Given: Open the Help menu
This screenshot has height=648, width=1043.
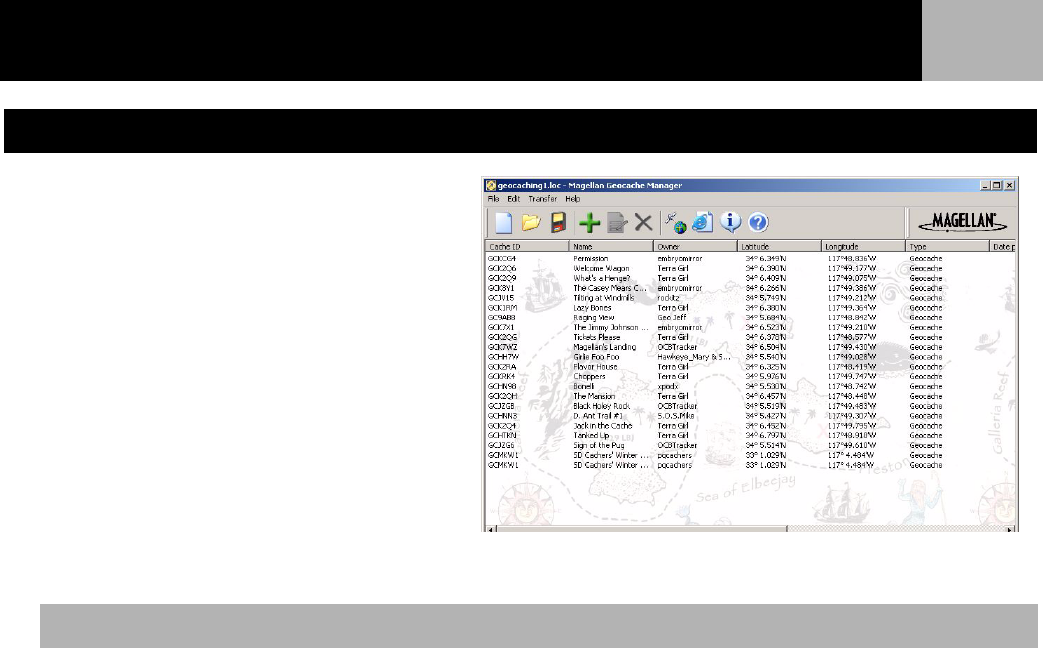Looking at the screenshot, I should pos(573,199).
